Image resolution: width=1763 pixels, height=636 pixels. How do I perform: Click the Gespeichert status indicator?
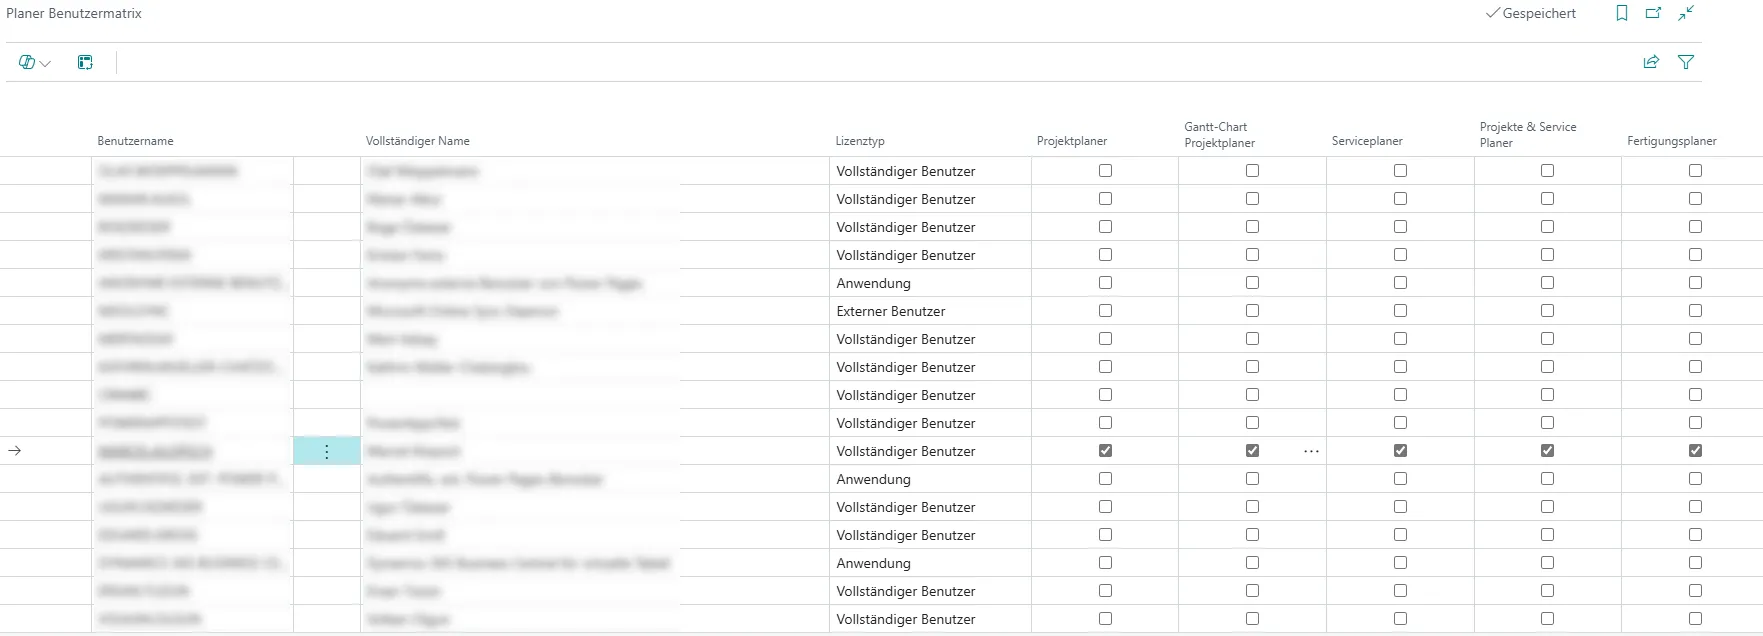click(1531, 13)
